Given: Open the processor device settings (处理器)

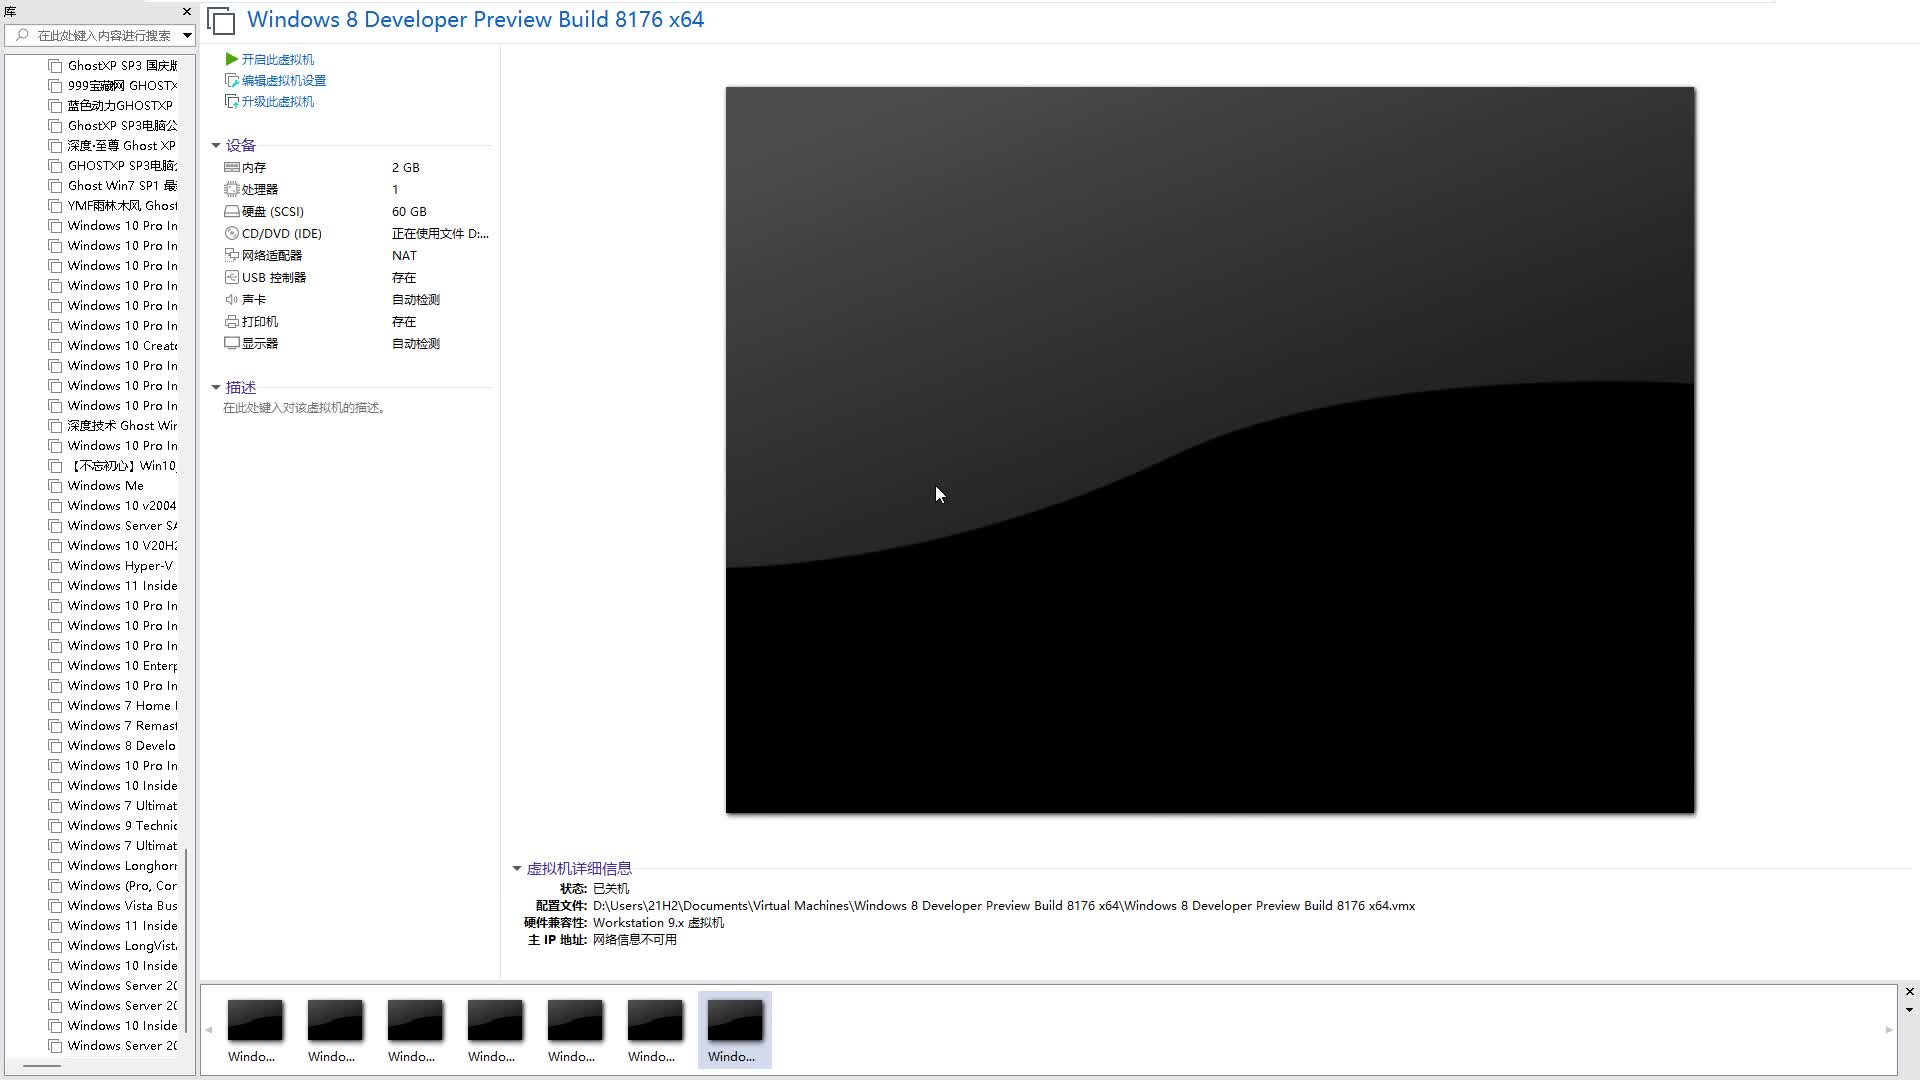Looking at the screenshot, I should 260,189.
